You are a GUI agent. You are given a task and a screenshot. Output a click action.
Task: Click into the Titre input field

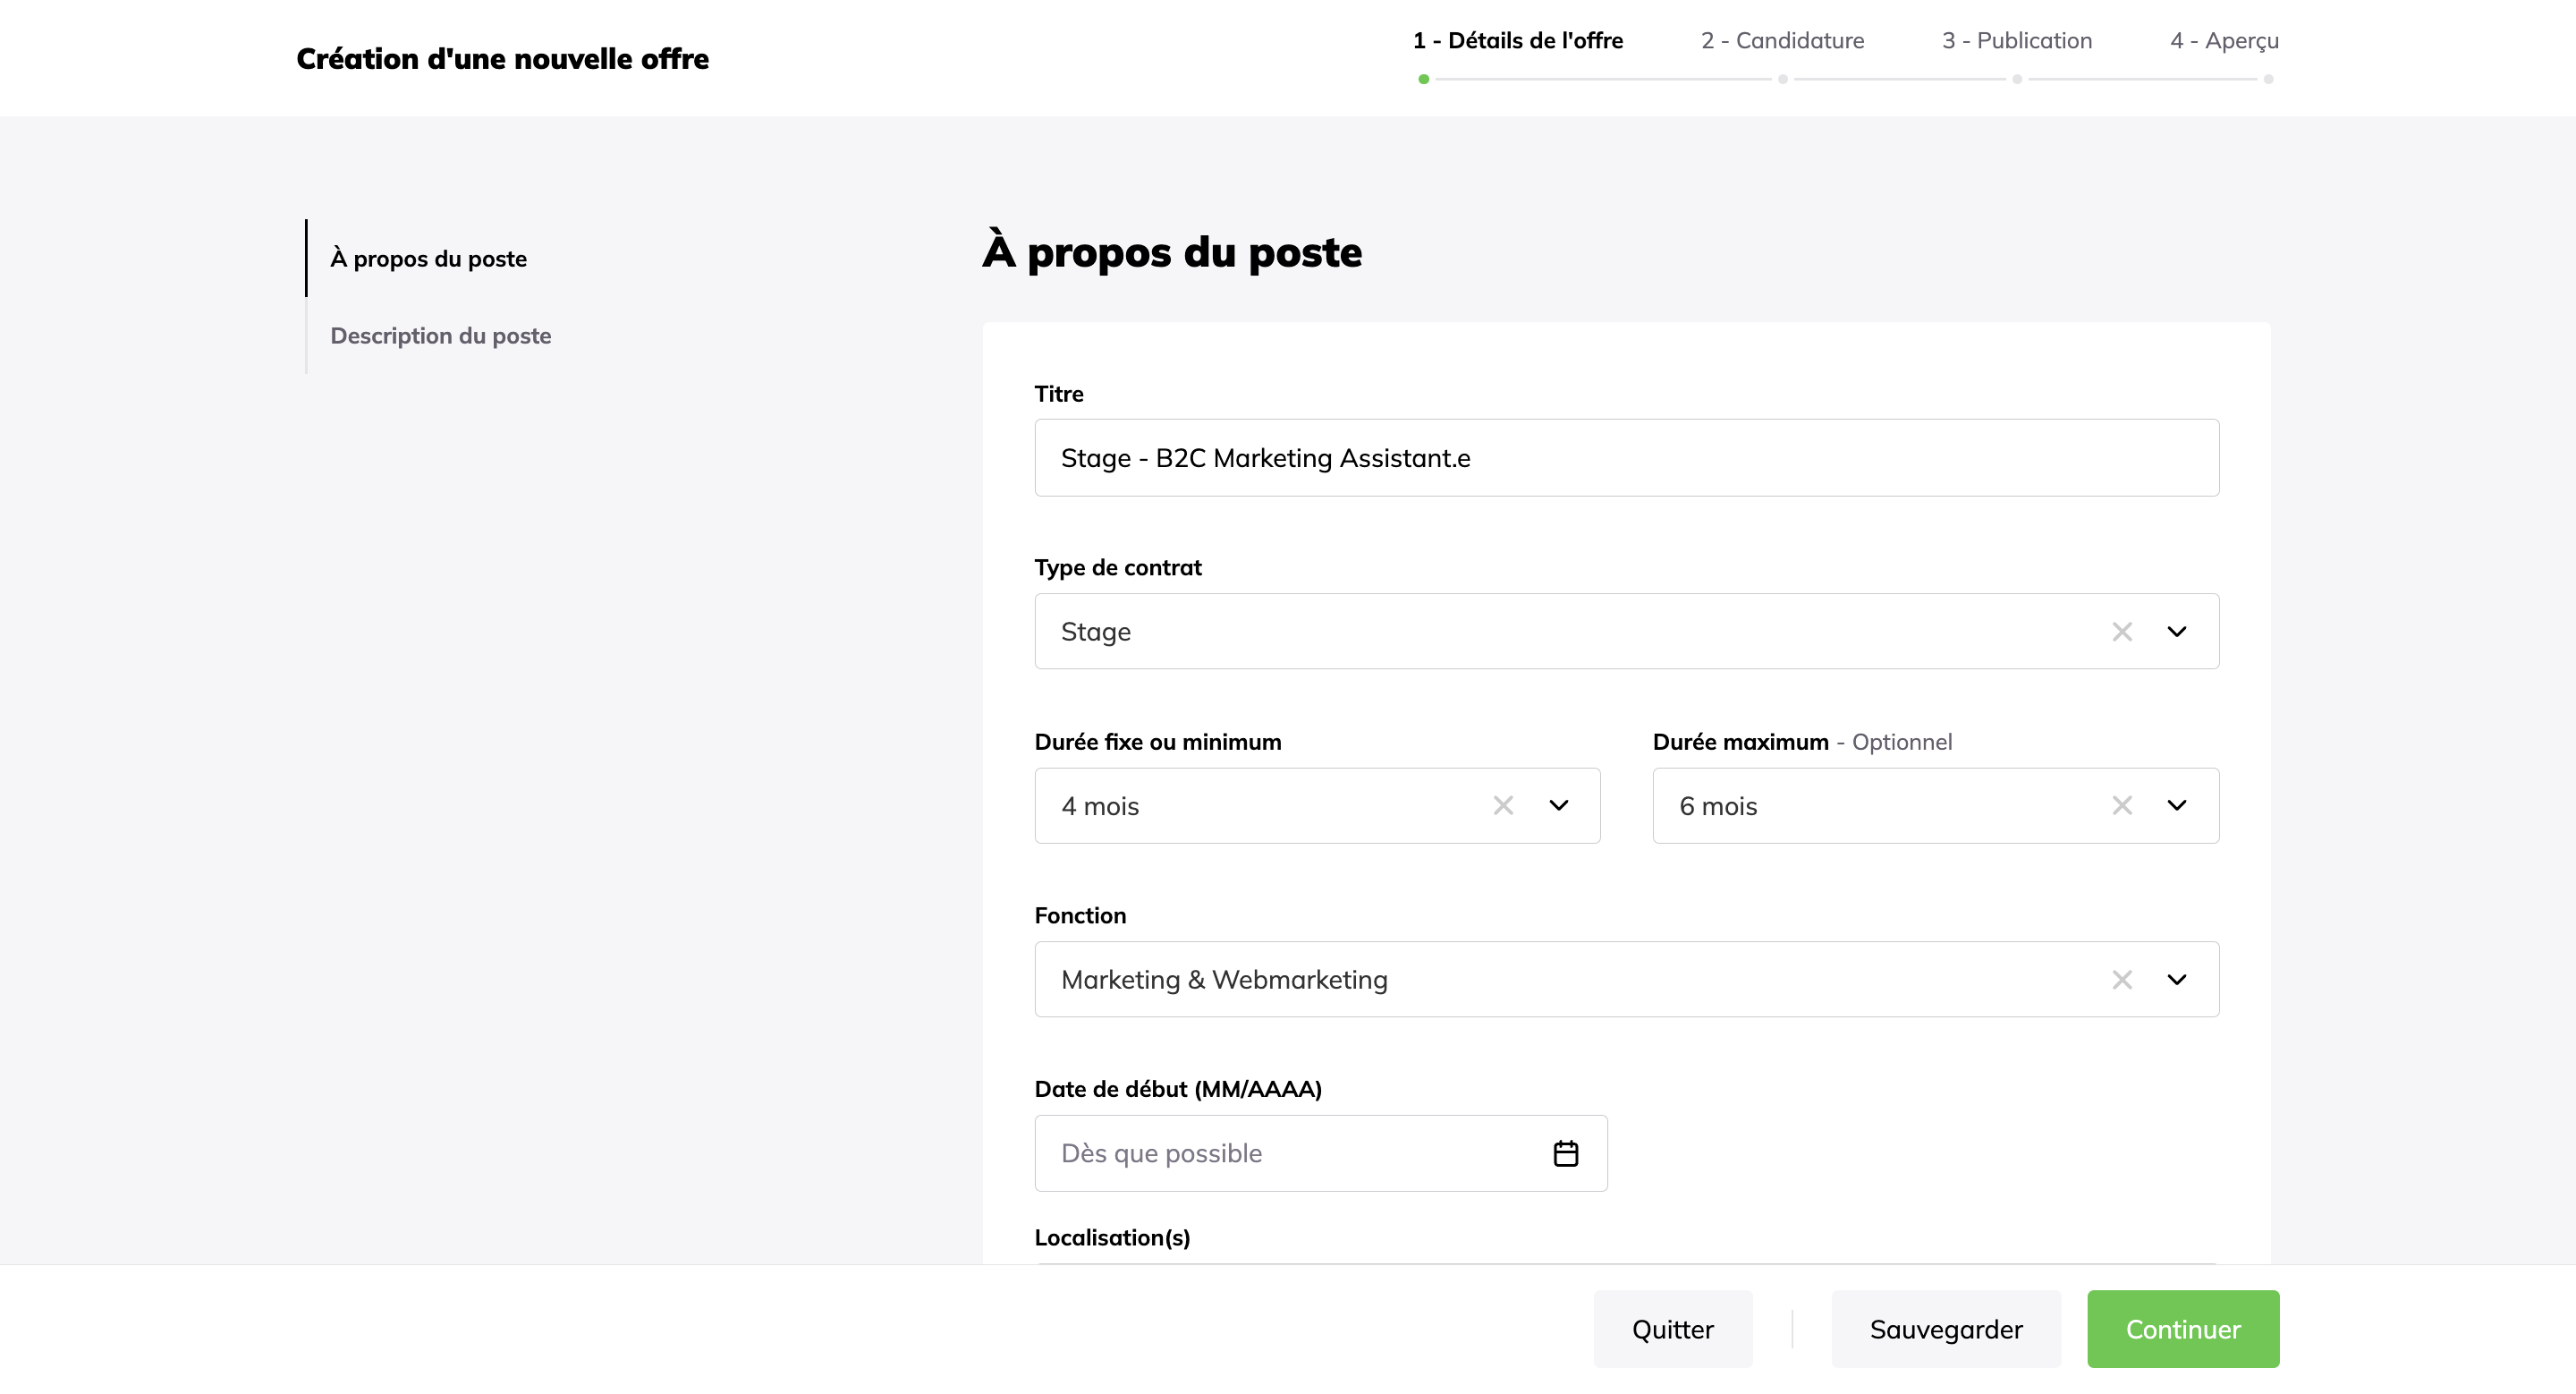1625,458
